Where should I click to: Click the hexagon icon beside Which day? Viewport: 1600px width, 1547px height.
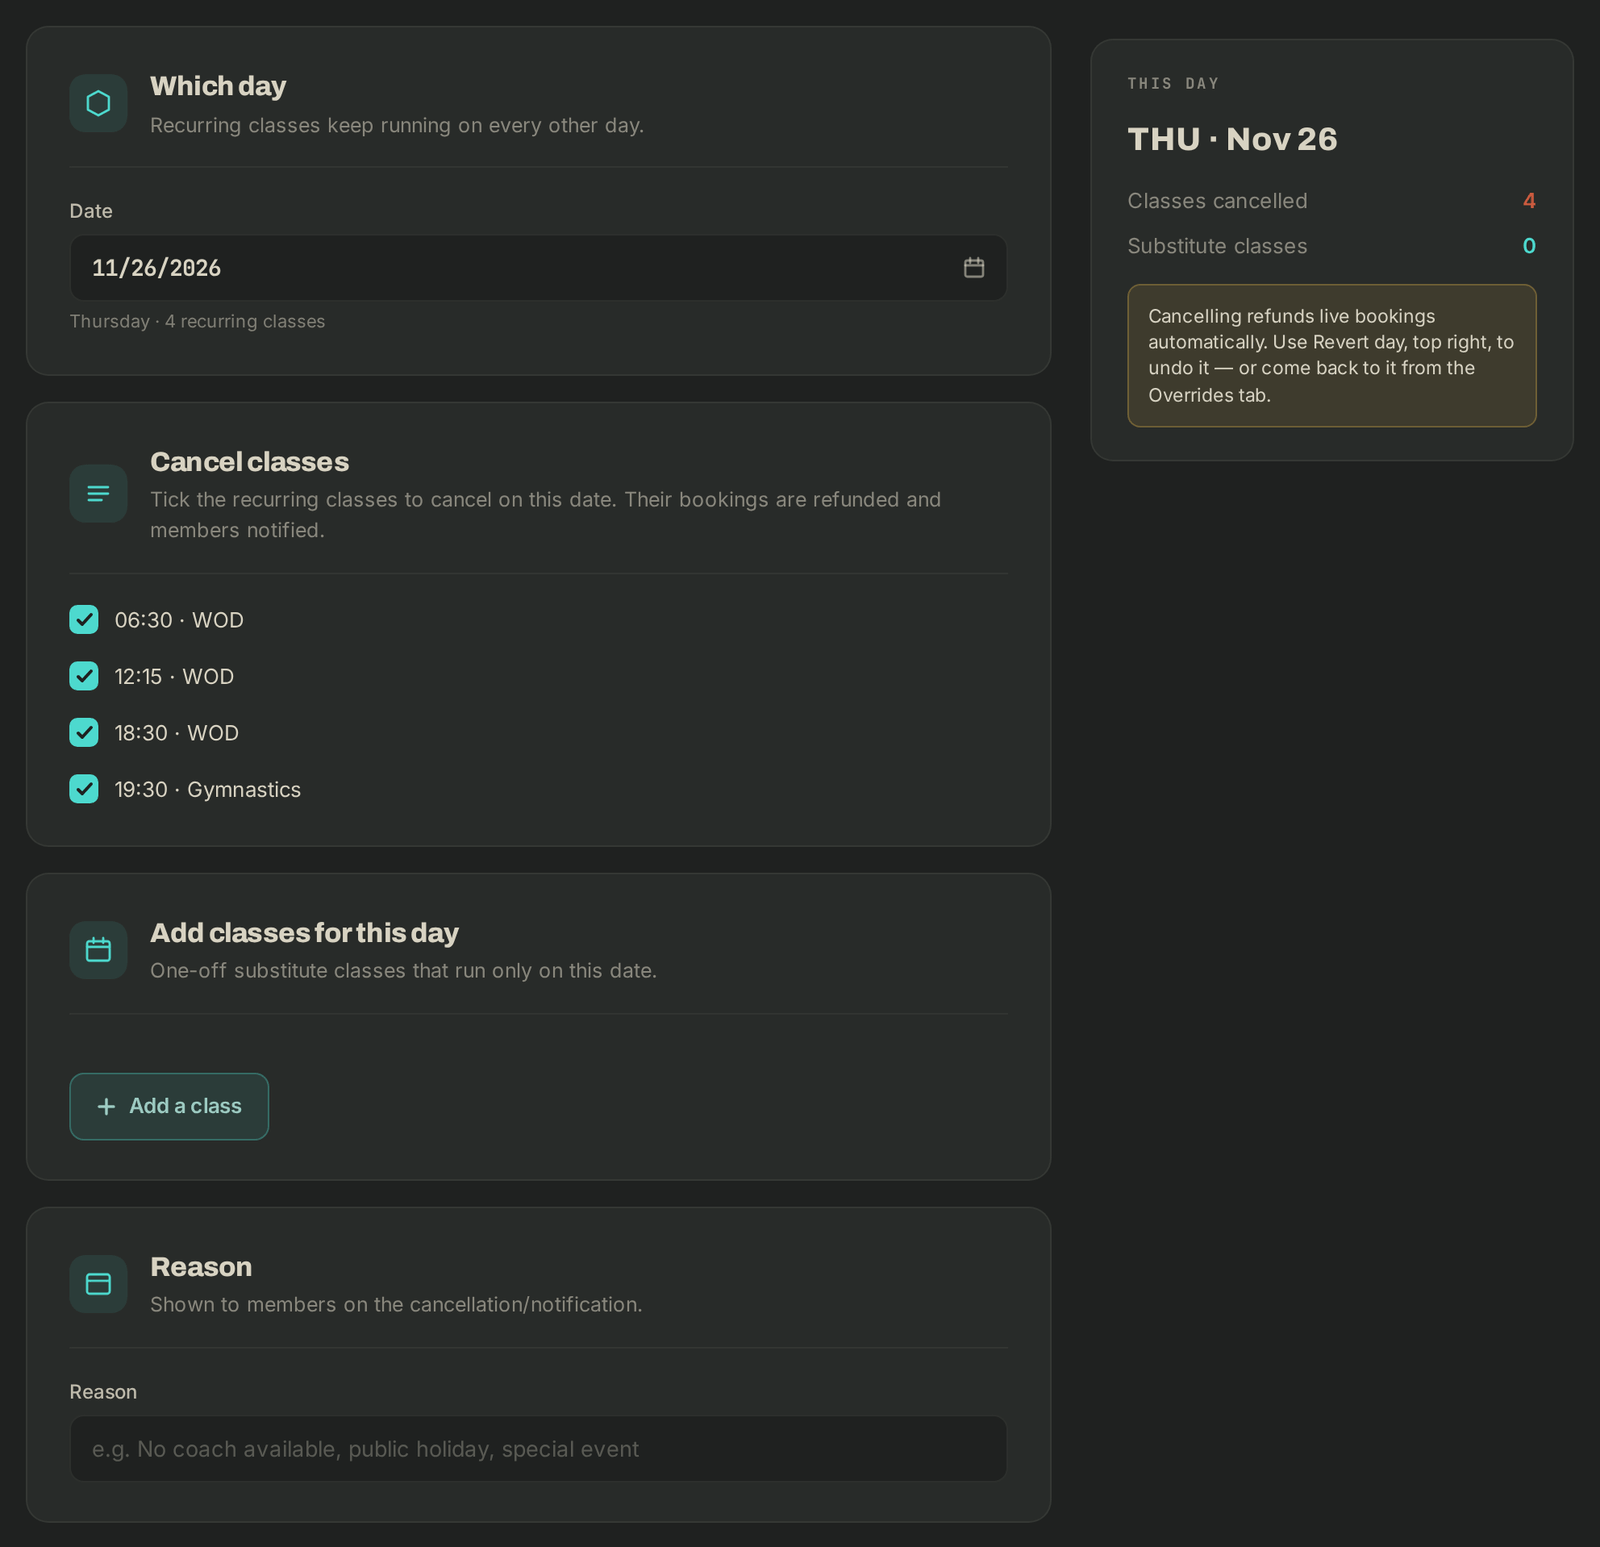point(98,103)
